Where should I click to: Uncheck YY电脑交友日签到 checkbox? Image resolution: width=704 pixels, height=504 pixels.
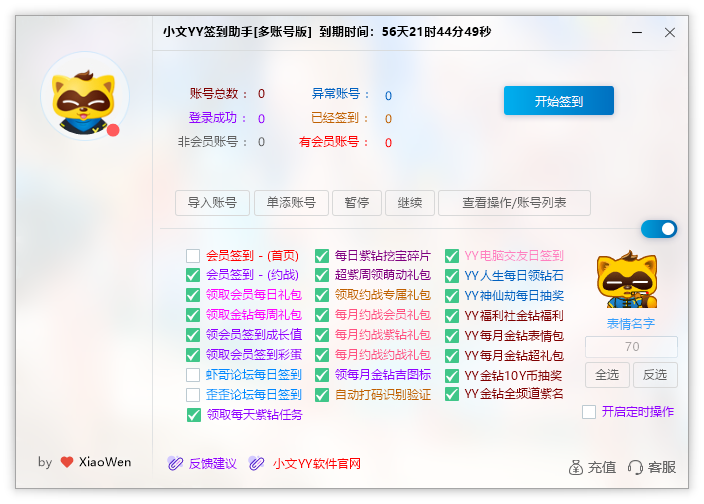[x=452, y=256]
